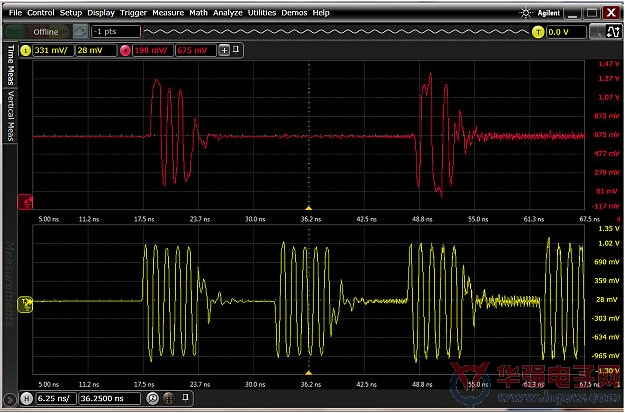Toggle channel 4 red button
The height and width of the screenshot is (413, 625).
click(x=125, y=51)
